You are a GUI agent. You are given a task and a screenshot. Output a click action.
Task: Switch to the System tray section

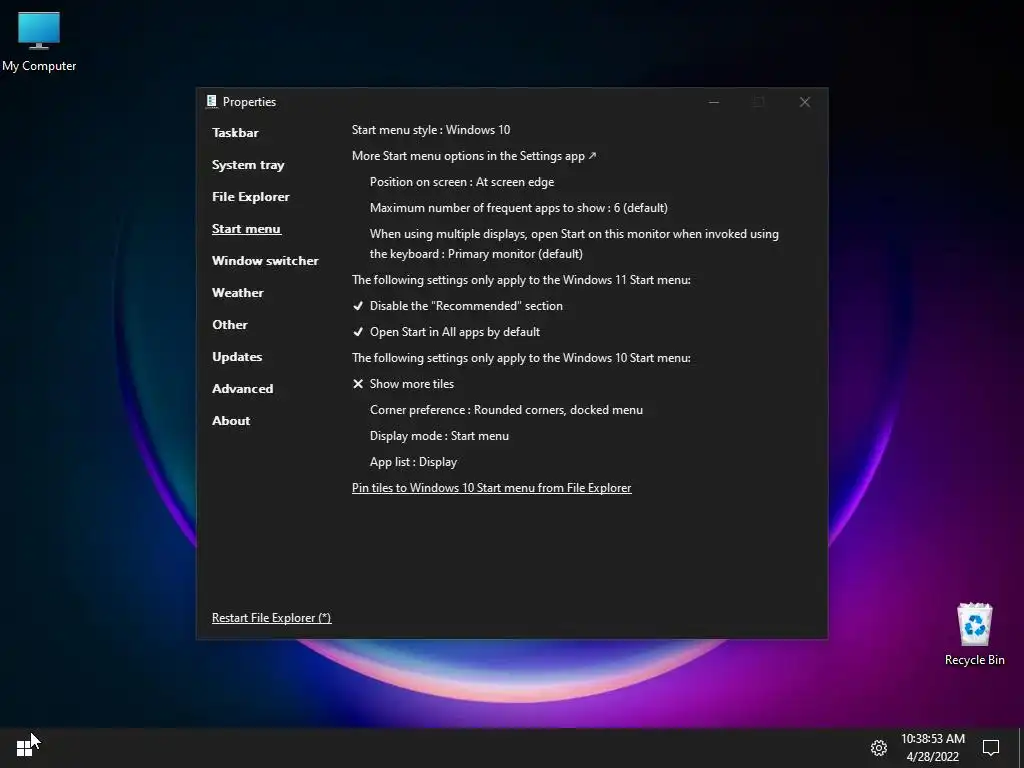point(248,165)
